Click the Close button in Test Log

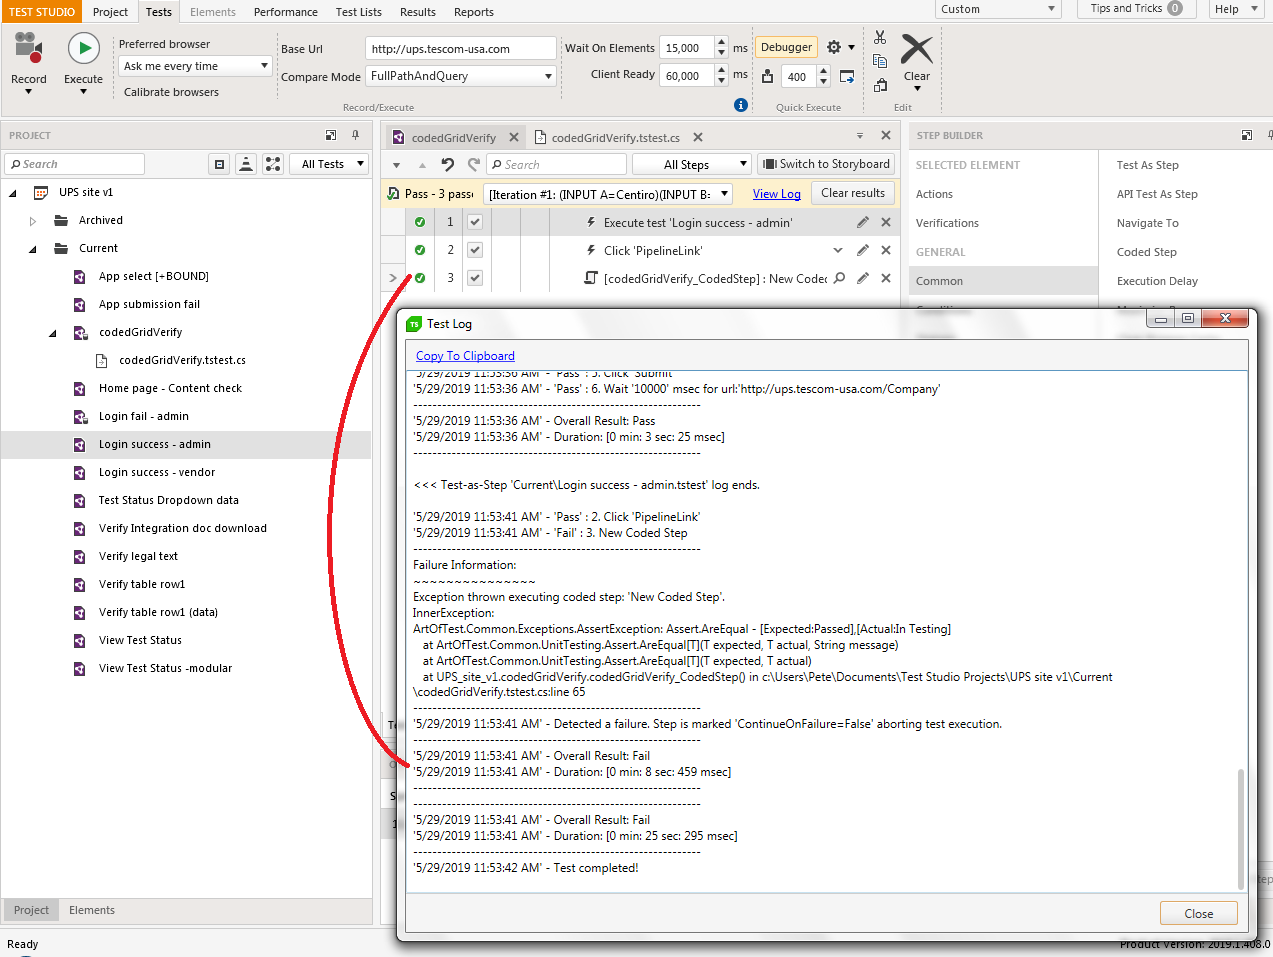click(1198, 913)
